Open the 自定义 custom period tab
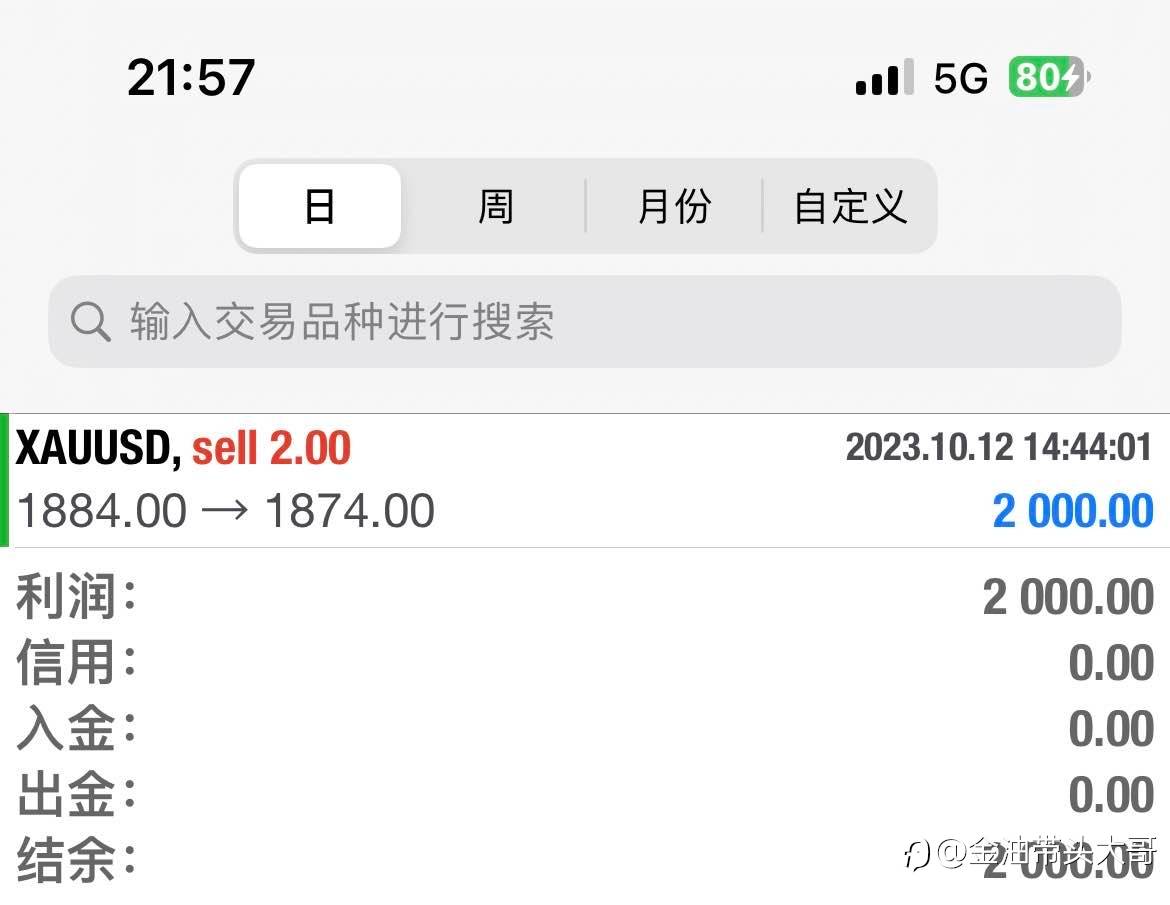The image size is (1170, 905). 850,206
